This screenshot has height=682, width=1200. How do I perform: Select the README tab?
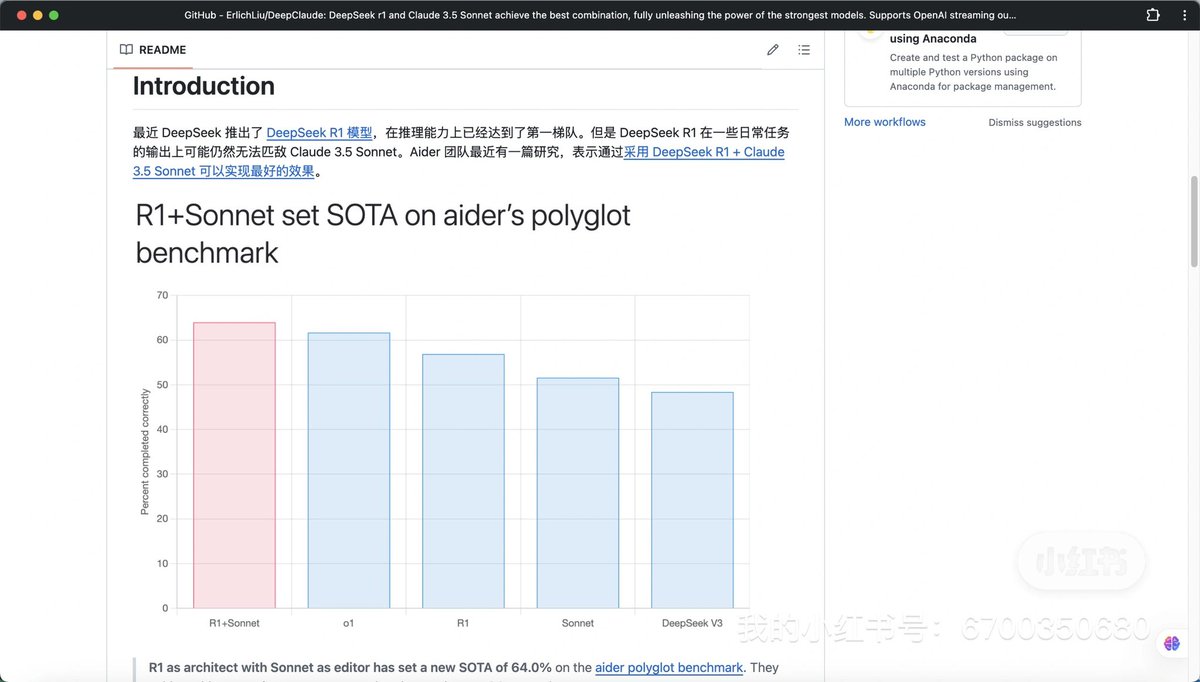[x=153, y=50]
